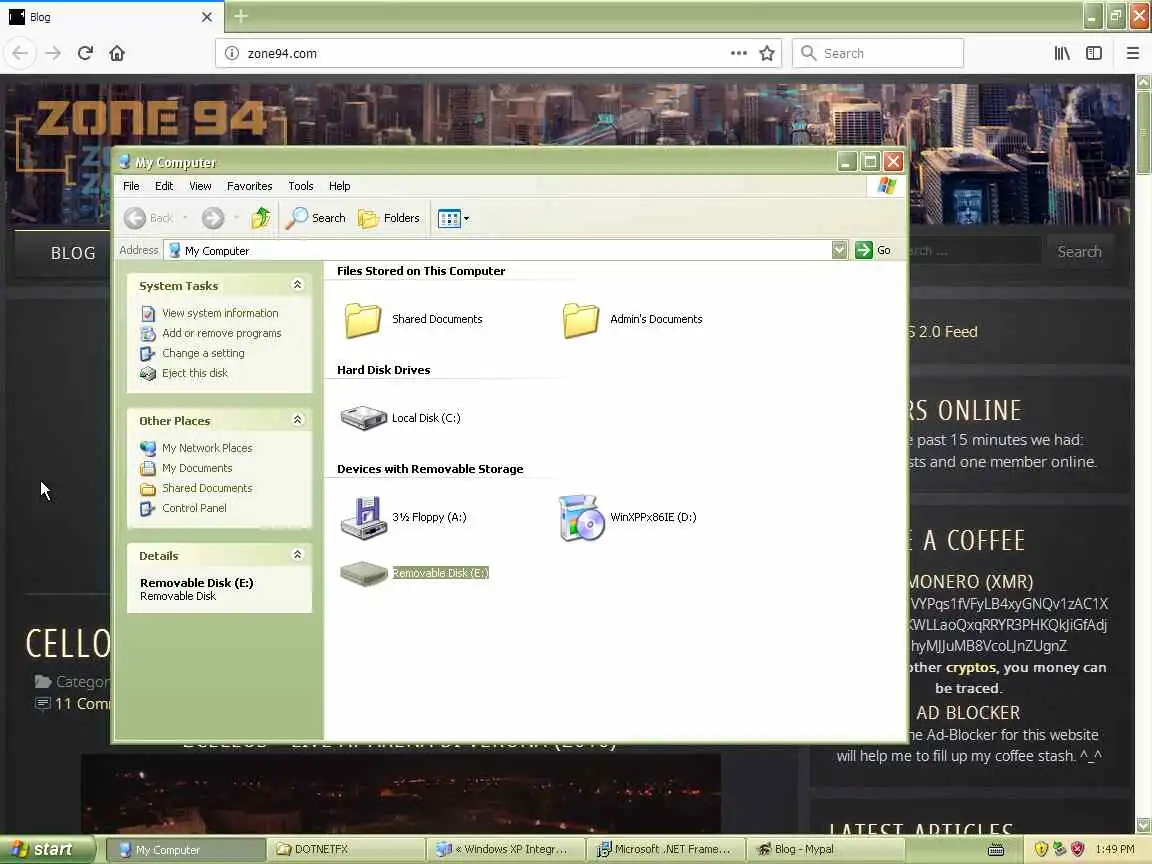Click the website Search button

(1079, 251)
